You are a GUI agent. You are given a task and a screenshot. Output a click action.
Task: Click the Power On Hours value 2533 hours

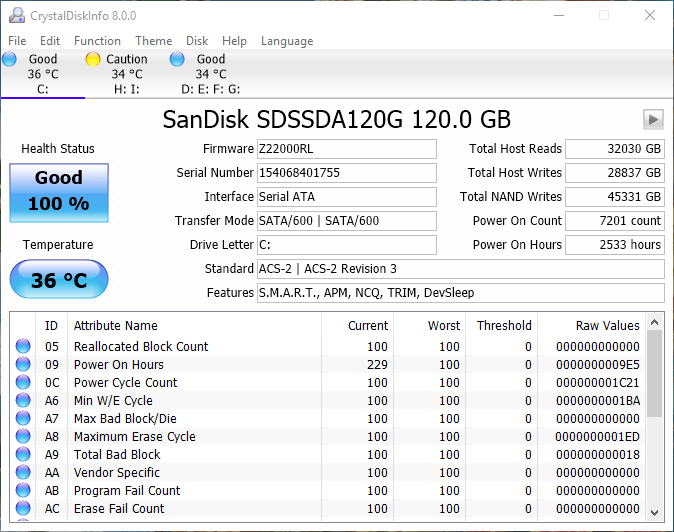615,245
